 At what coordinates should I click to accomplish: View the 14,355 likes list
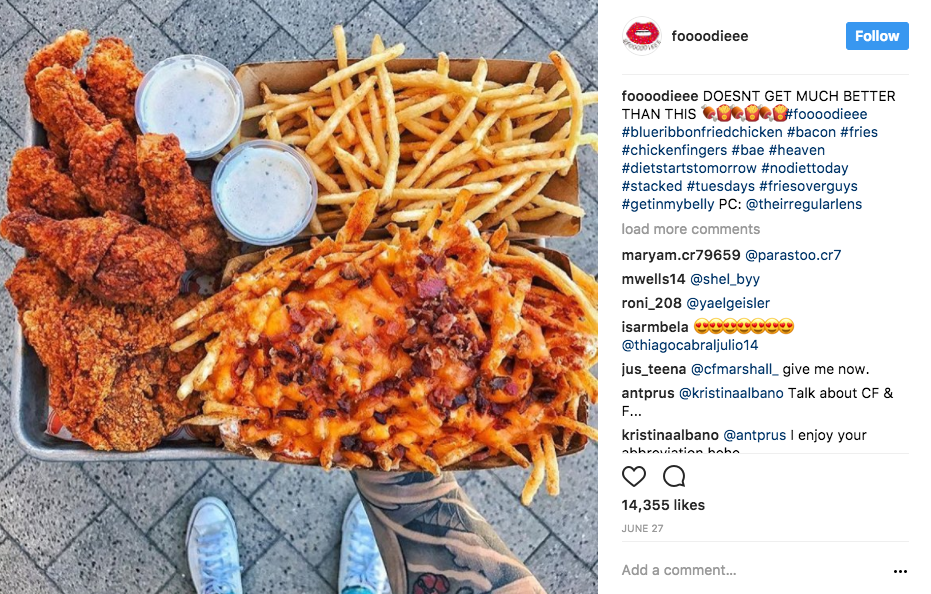tap(663, 505)
